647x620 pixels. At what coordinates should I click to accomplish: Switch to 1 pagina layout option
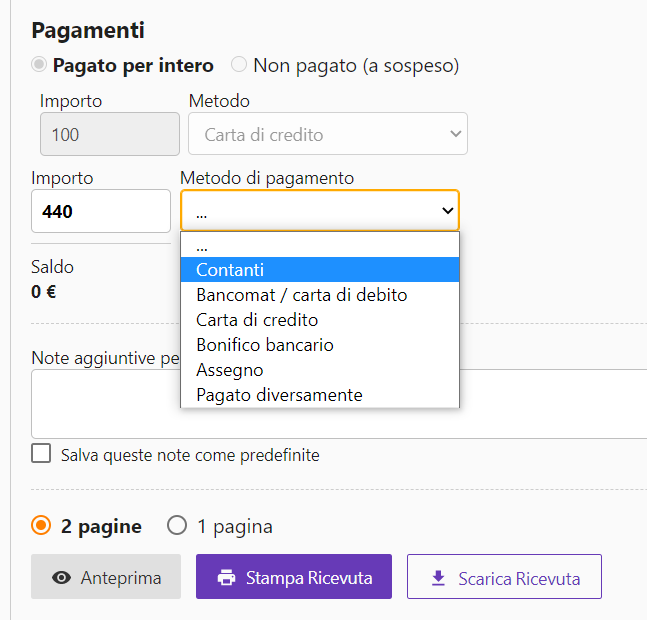(x=177, y=525)
